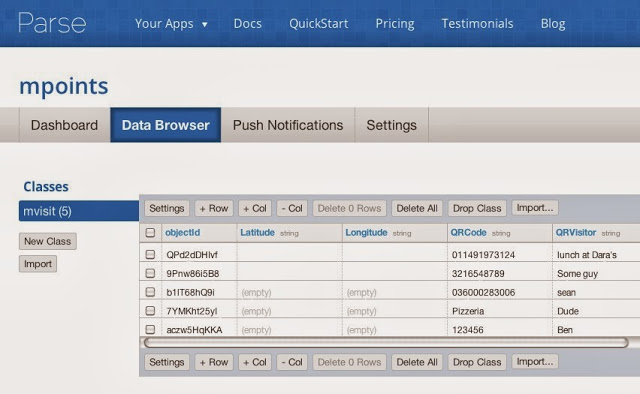
Task: Click the top Import... toolbar button
Action: pyautogui.click(x=535, y=208)
